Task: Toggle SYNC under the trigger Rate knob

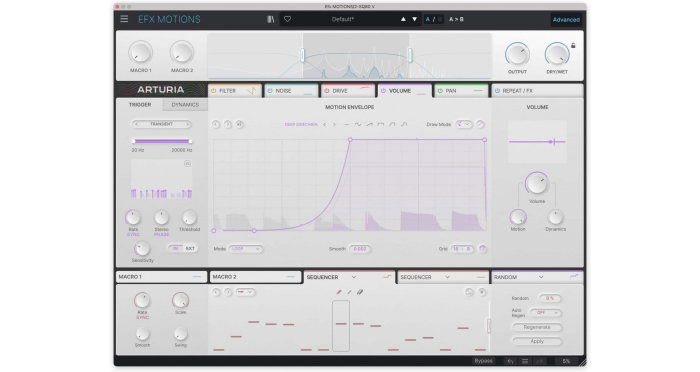Action: pos(133,234)
